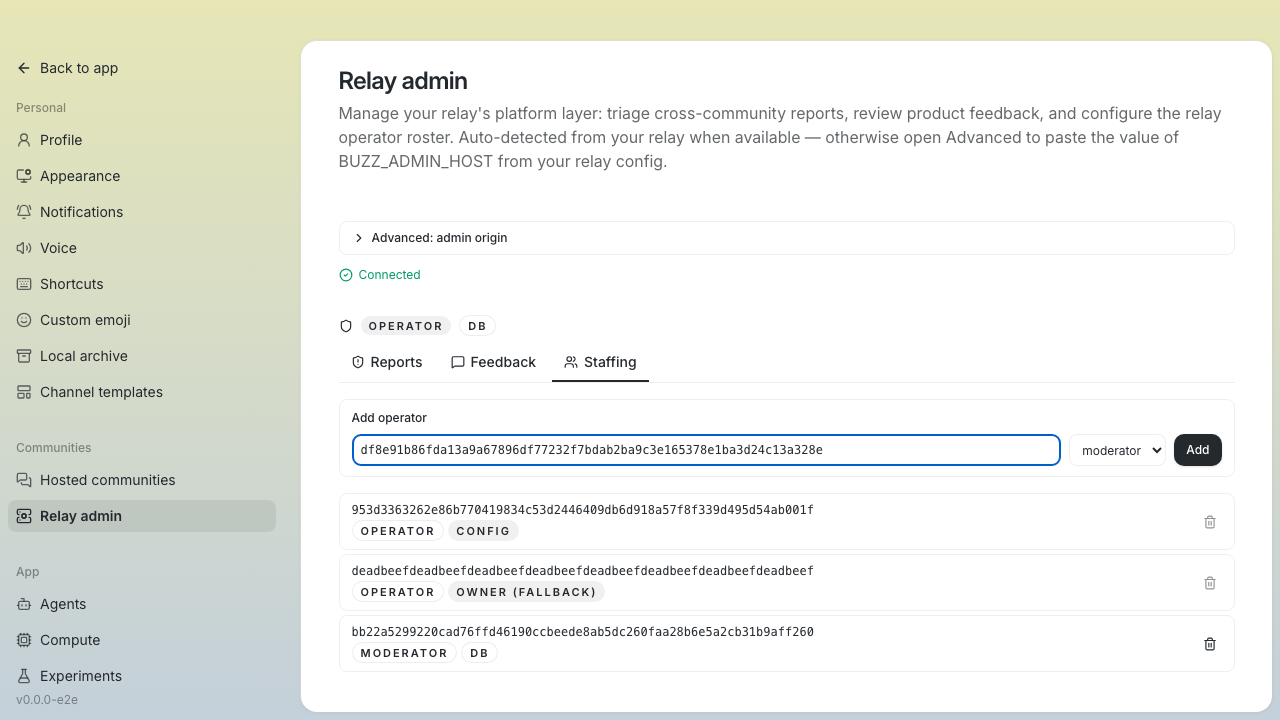Click the Connected status text
Screen dimensions: 1280x720
pyautogui.click(x=389, y=275)
